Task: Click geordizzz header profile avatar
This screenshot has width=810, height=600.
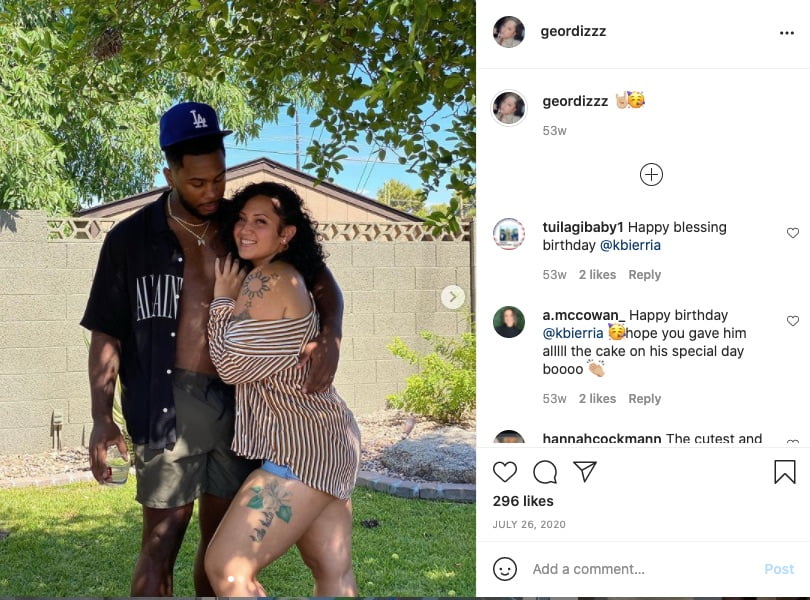Action: point(509,32)
